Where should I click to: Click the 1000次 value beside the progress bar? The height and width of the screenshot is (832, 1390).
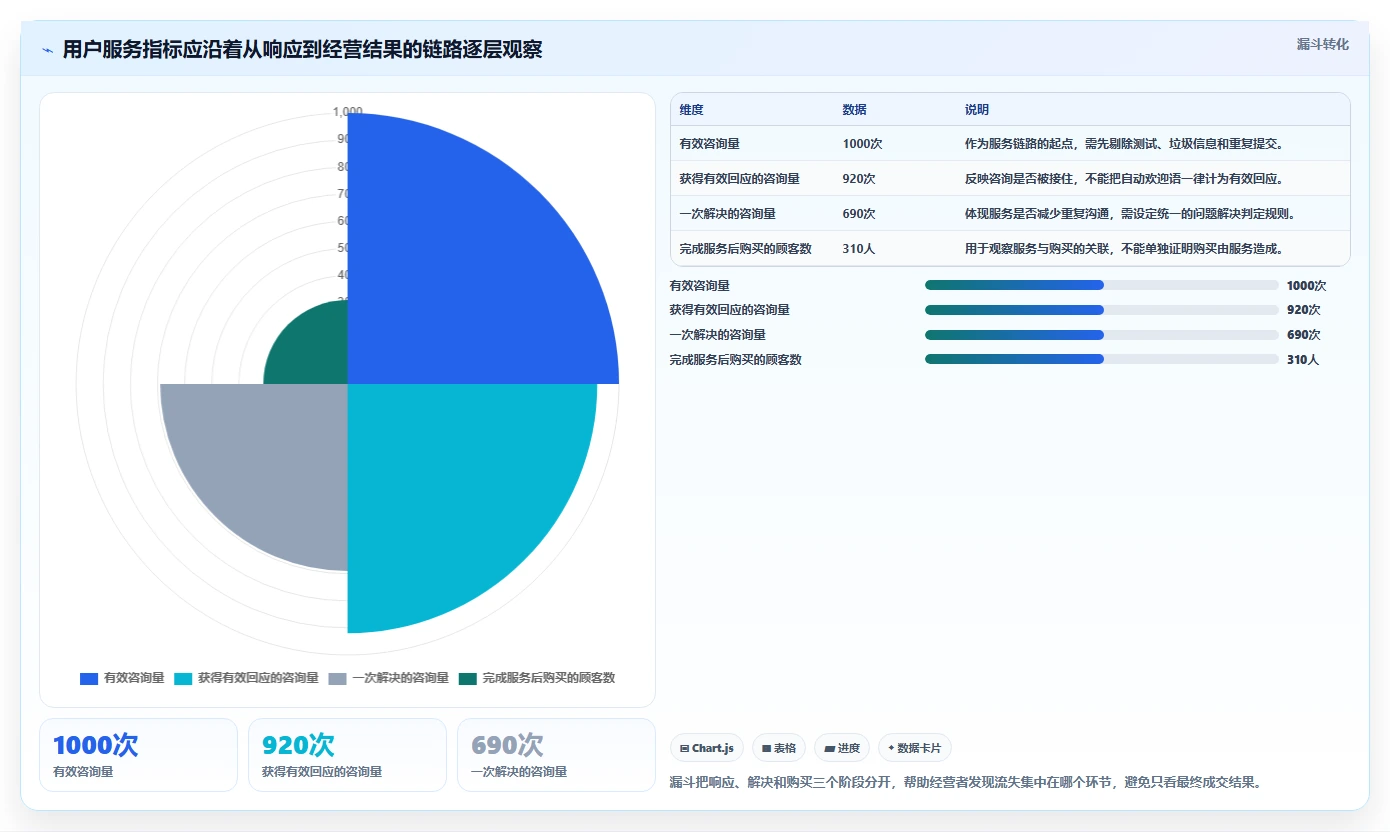pos(1306,285)
